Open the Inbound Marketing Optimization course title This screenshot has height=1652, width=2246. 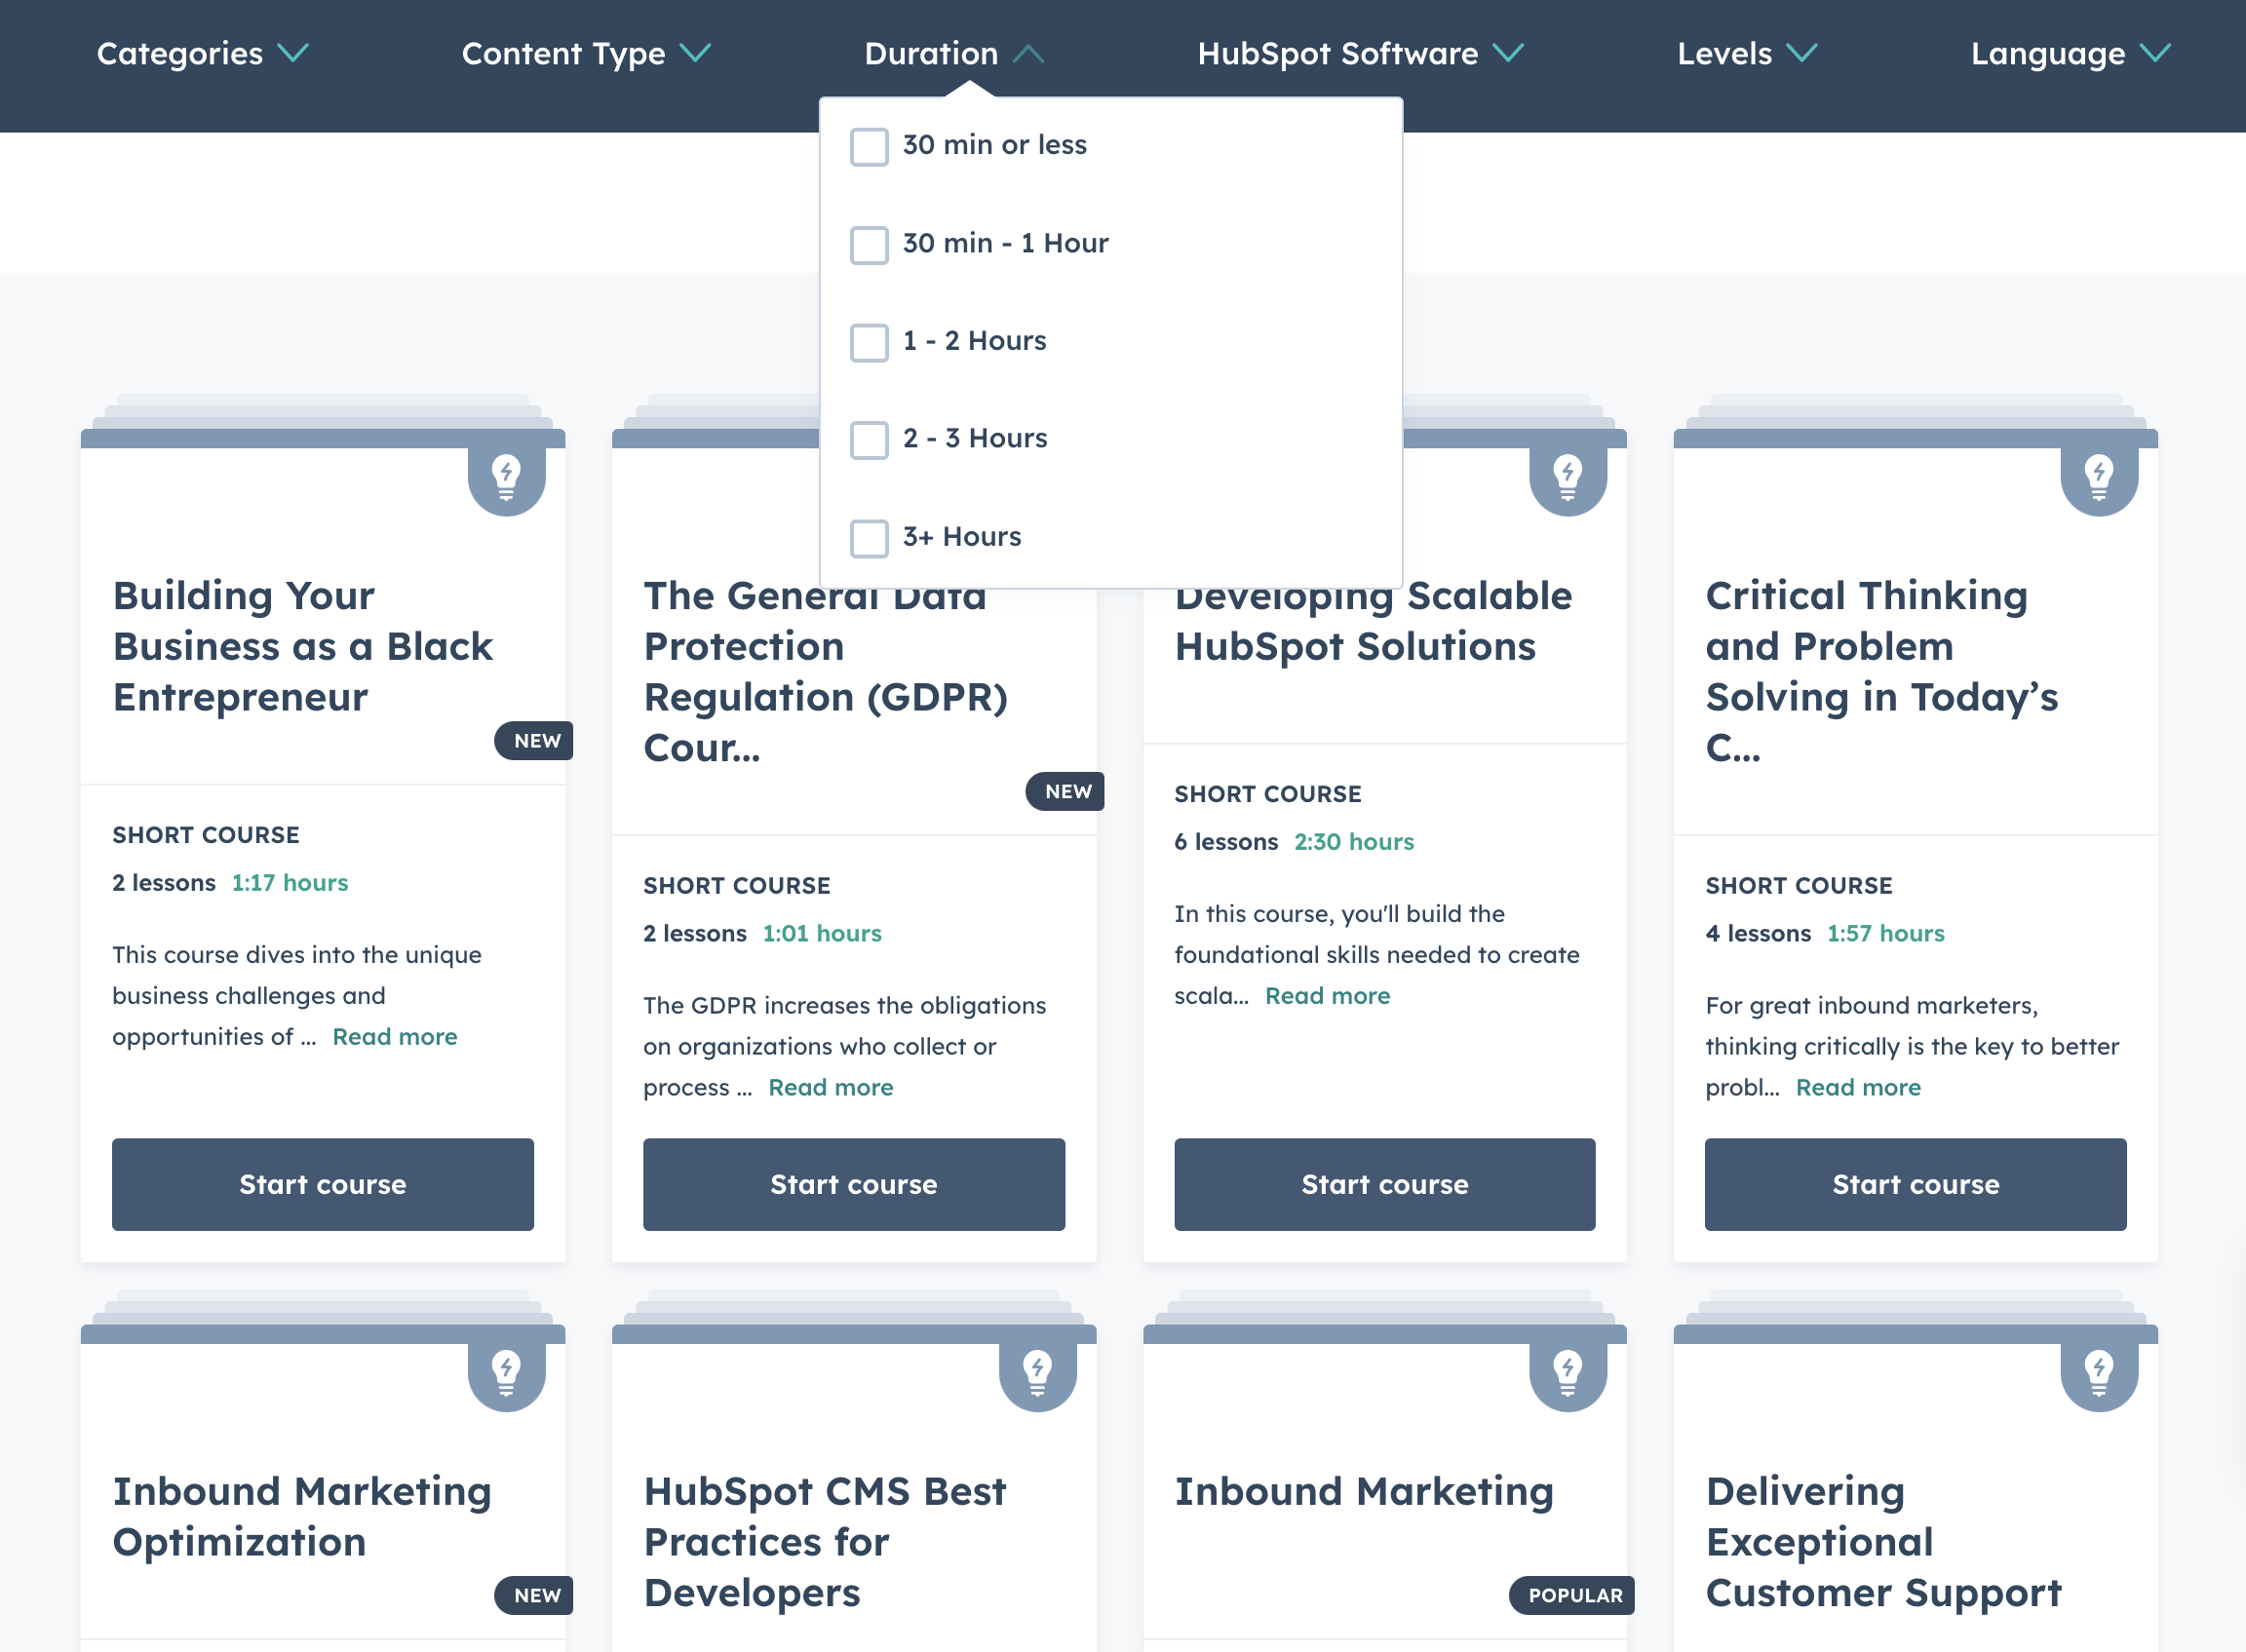302,1516
